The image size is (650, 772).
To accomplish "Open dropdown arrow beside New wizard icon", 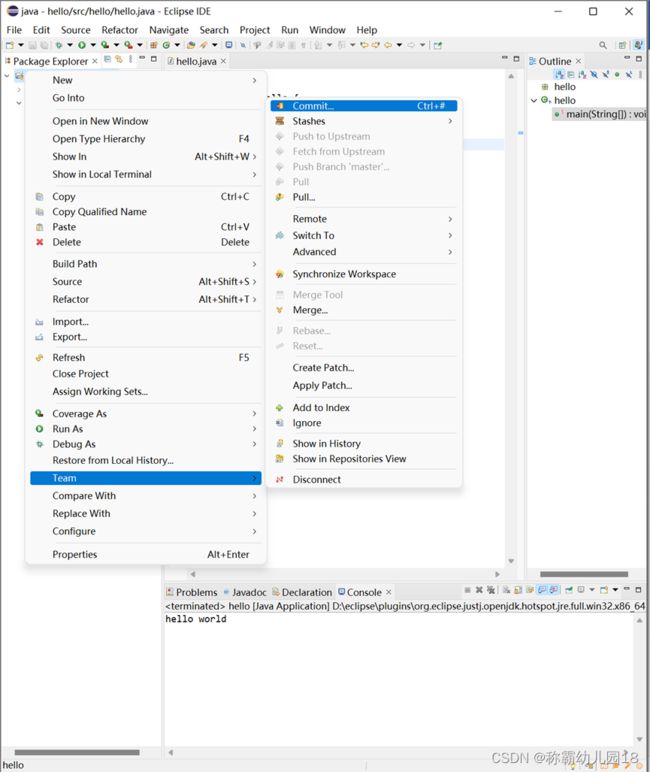I will 21,45.
